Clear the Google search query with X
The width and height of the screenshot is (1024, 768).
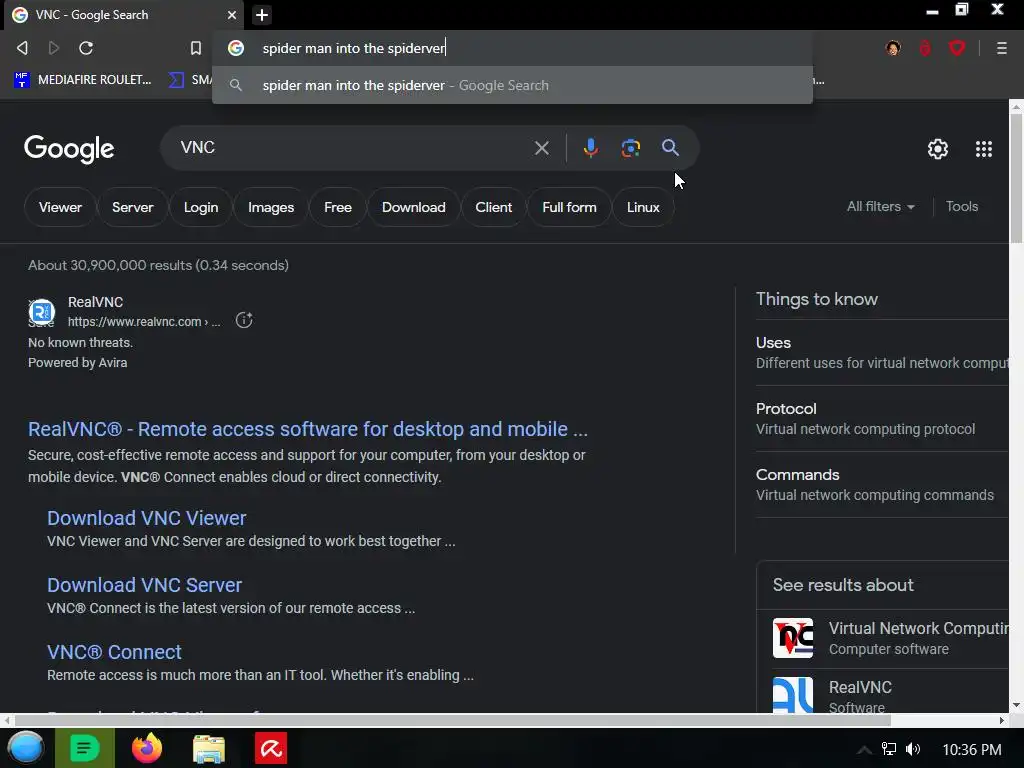click(541, 148)
